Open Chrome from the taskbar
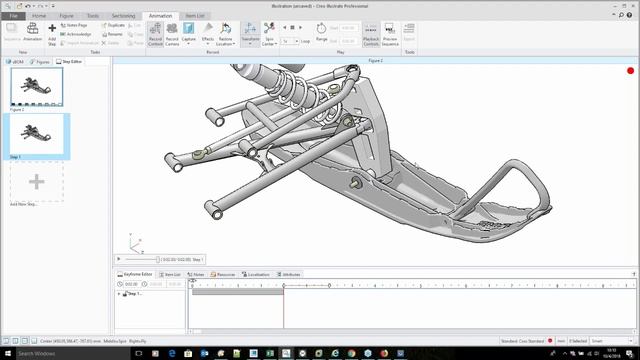 pos(351,353)
